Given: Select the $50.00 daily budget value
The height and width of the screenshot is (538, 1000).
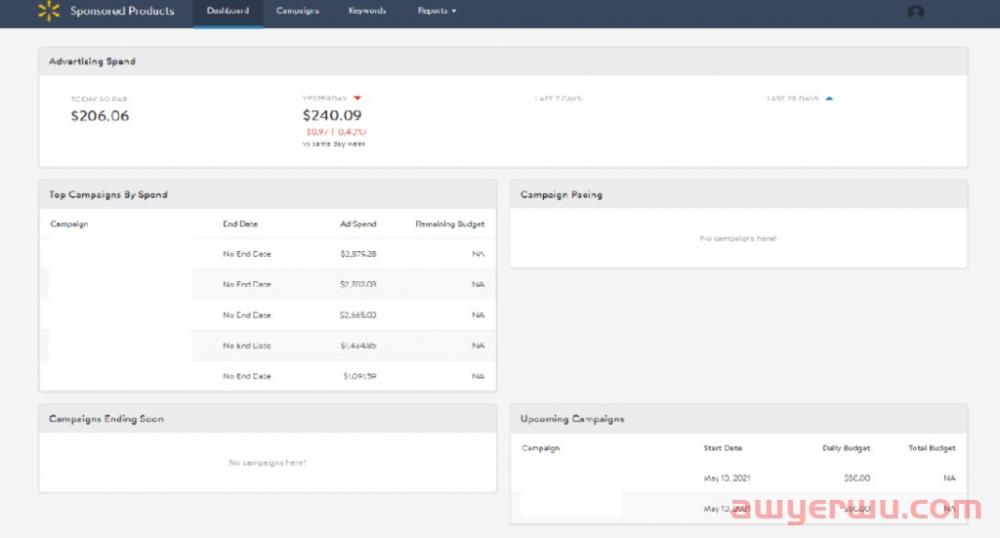Looking at the screenshot, I should (x=857, y=478).
